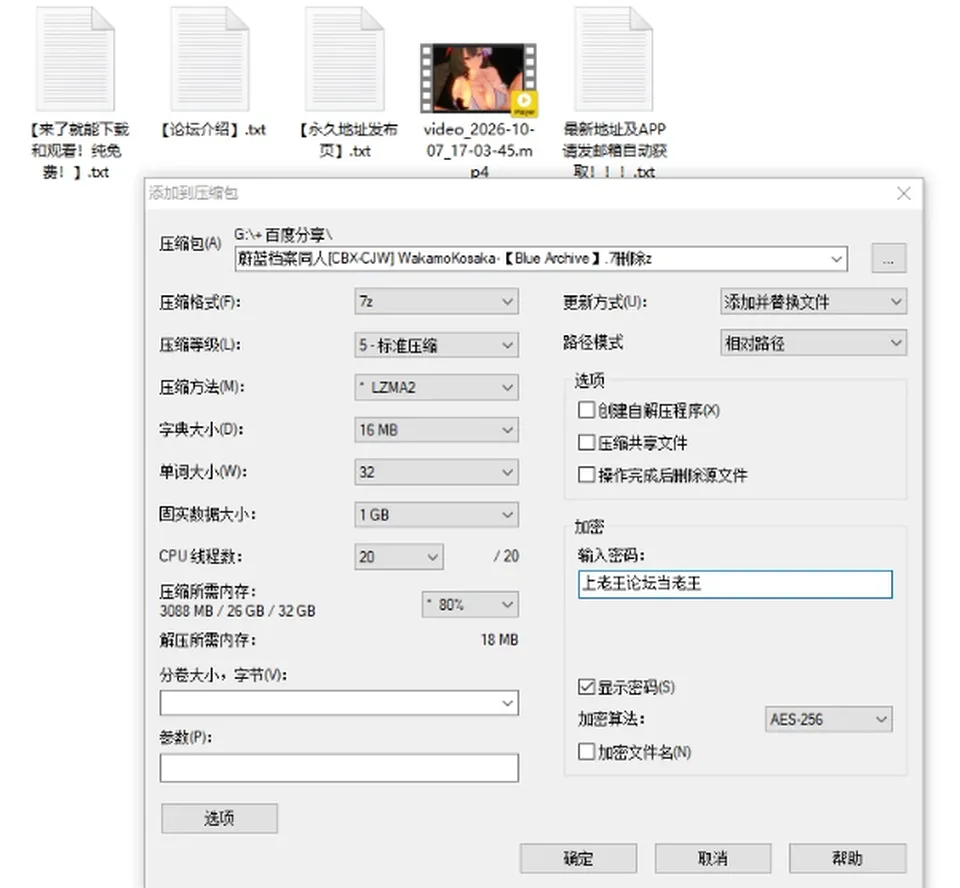Open the 80% memory usage dropdown

point(470,604)
